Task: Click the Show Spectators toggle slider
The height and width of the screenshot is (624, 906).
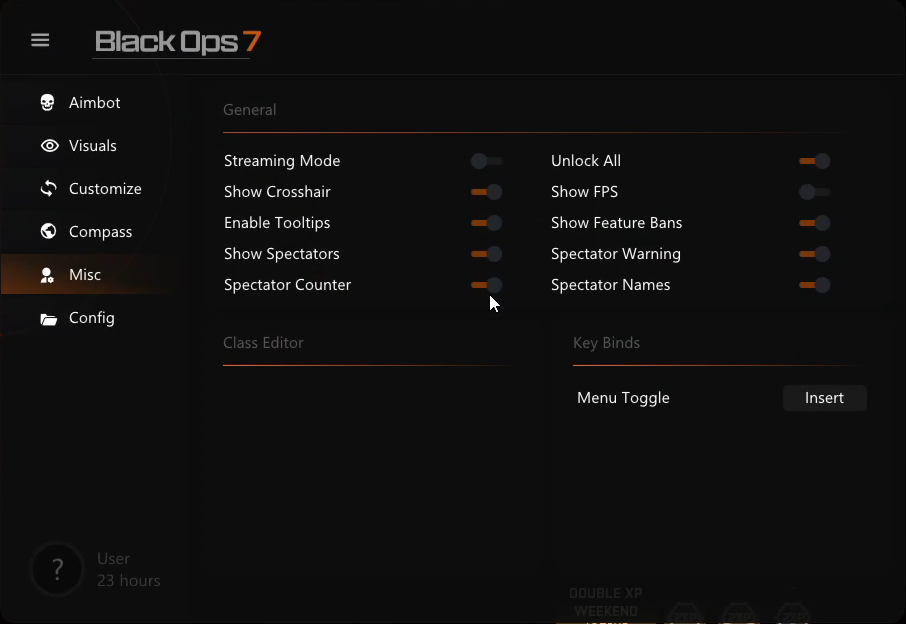Action: [x=486, y=254]
